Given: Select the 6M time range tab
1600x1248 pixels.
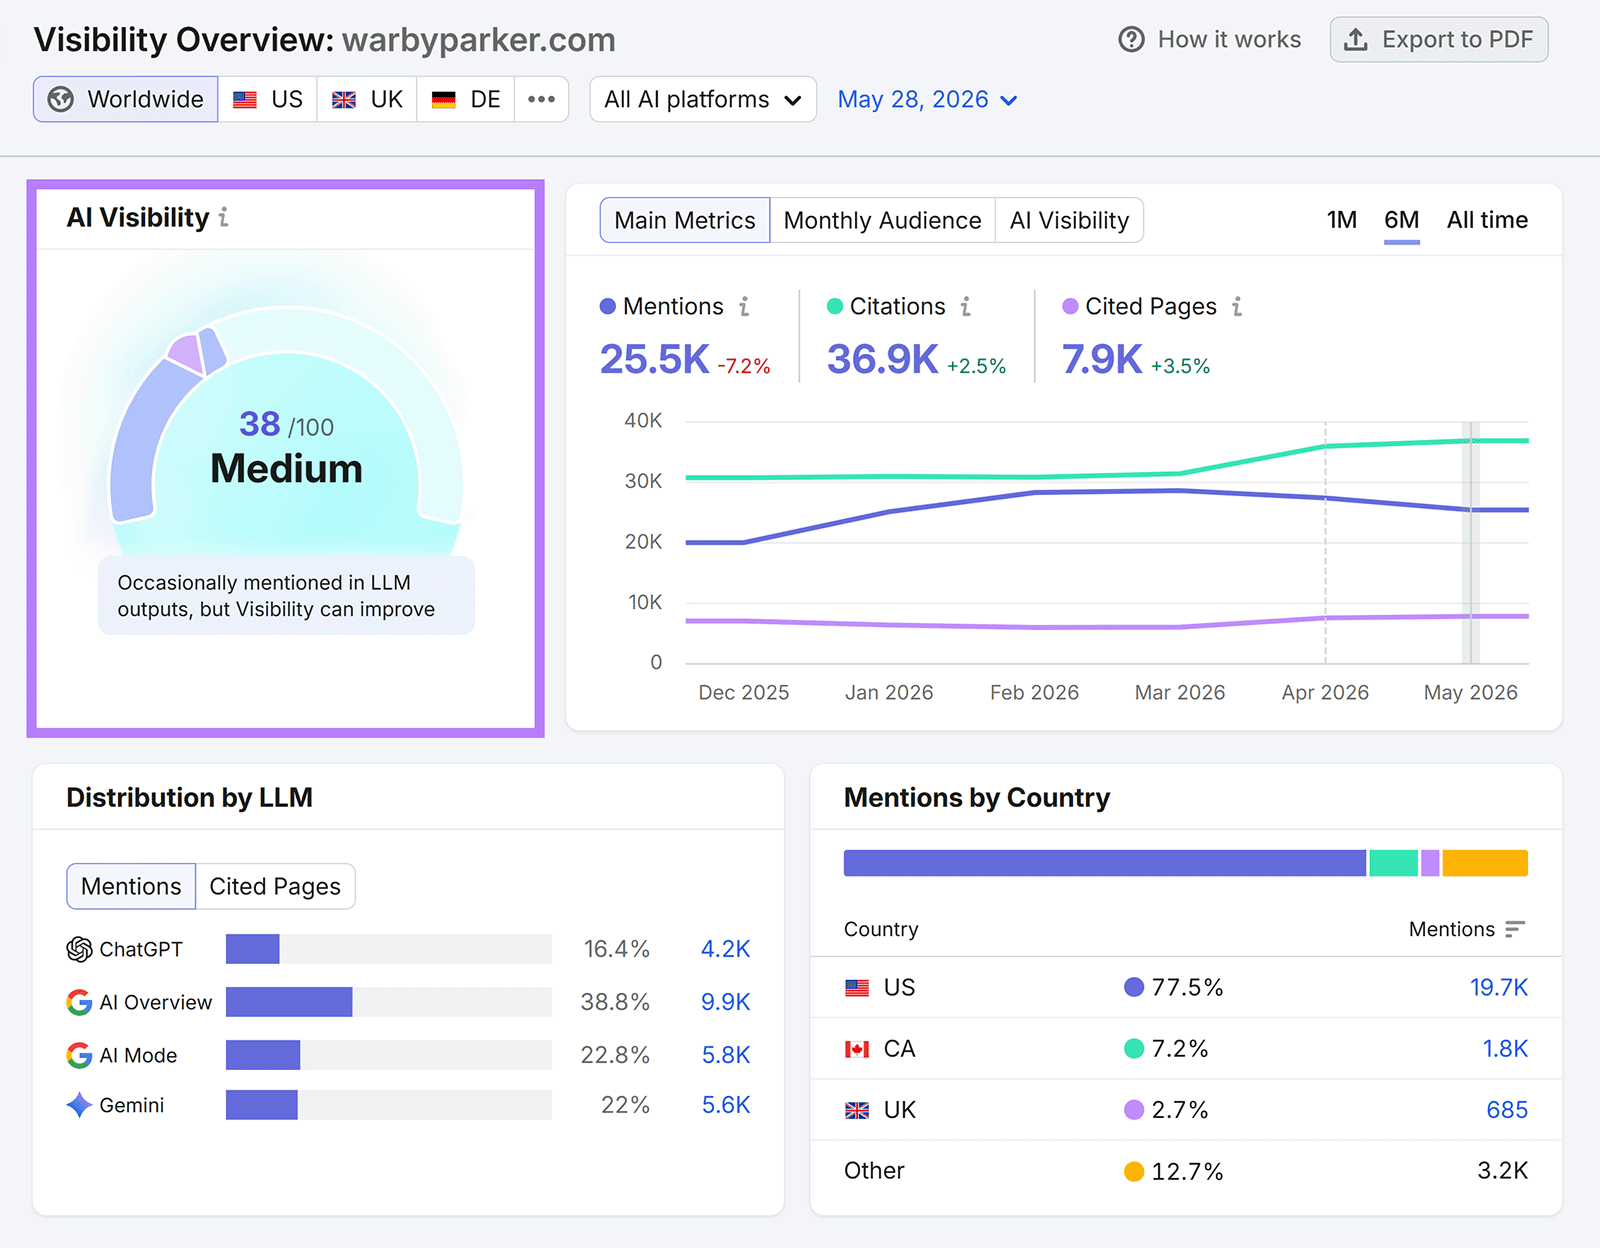Looking at the screenshot, I should pos(1402,221).
